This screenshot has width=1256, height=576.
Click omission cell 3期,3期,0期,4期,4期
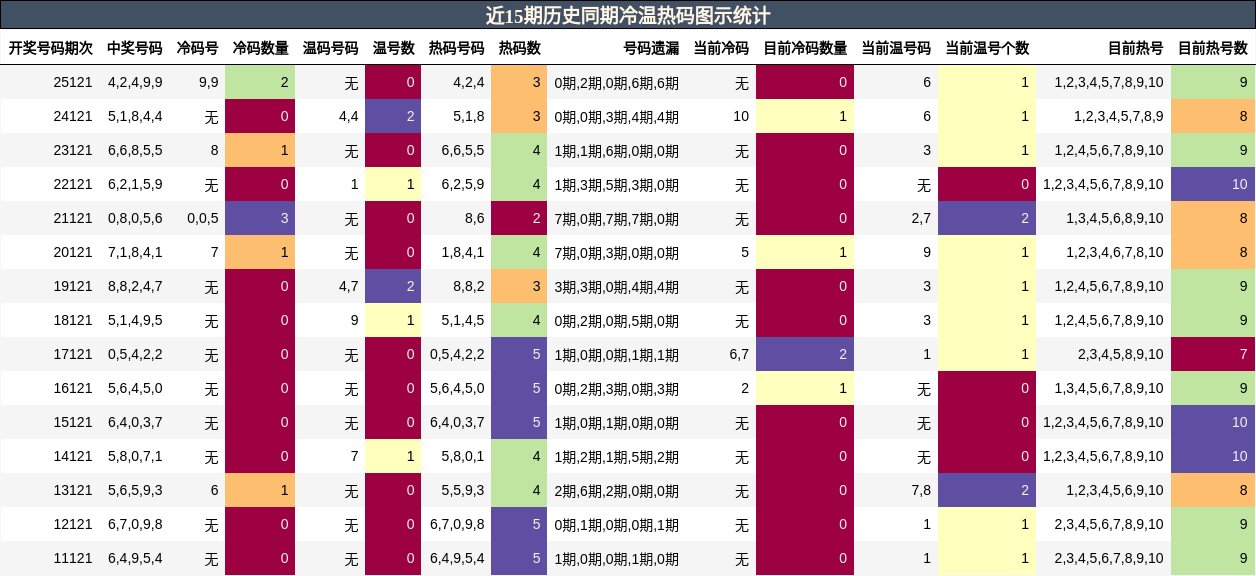coord(617,286)
